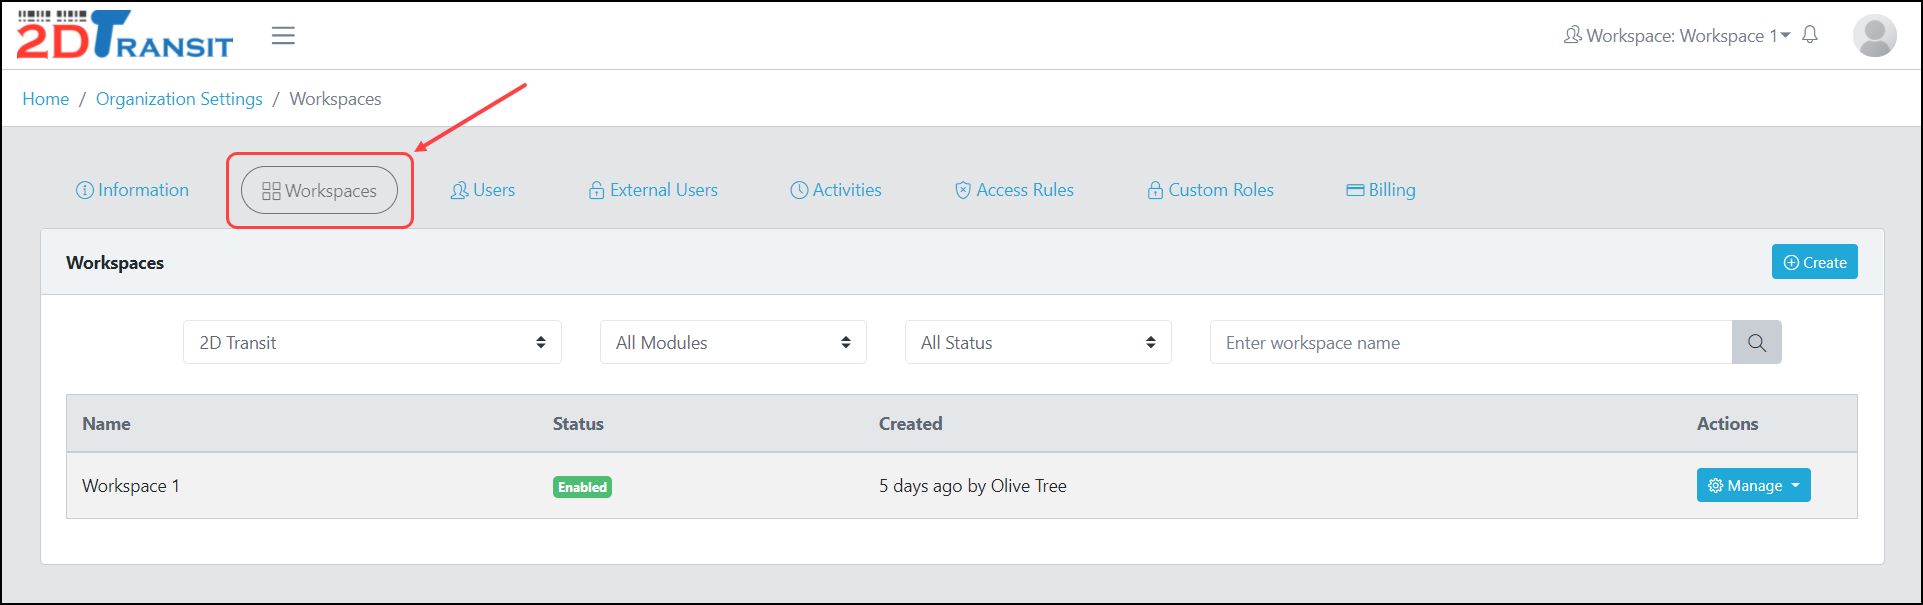
Task: Go to the Activities tab
Action: pos(836,190)
